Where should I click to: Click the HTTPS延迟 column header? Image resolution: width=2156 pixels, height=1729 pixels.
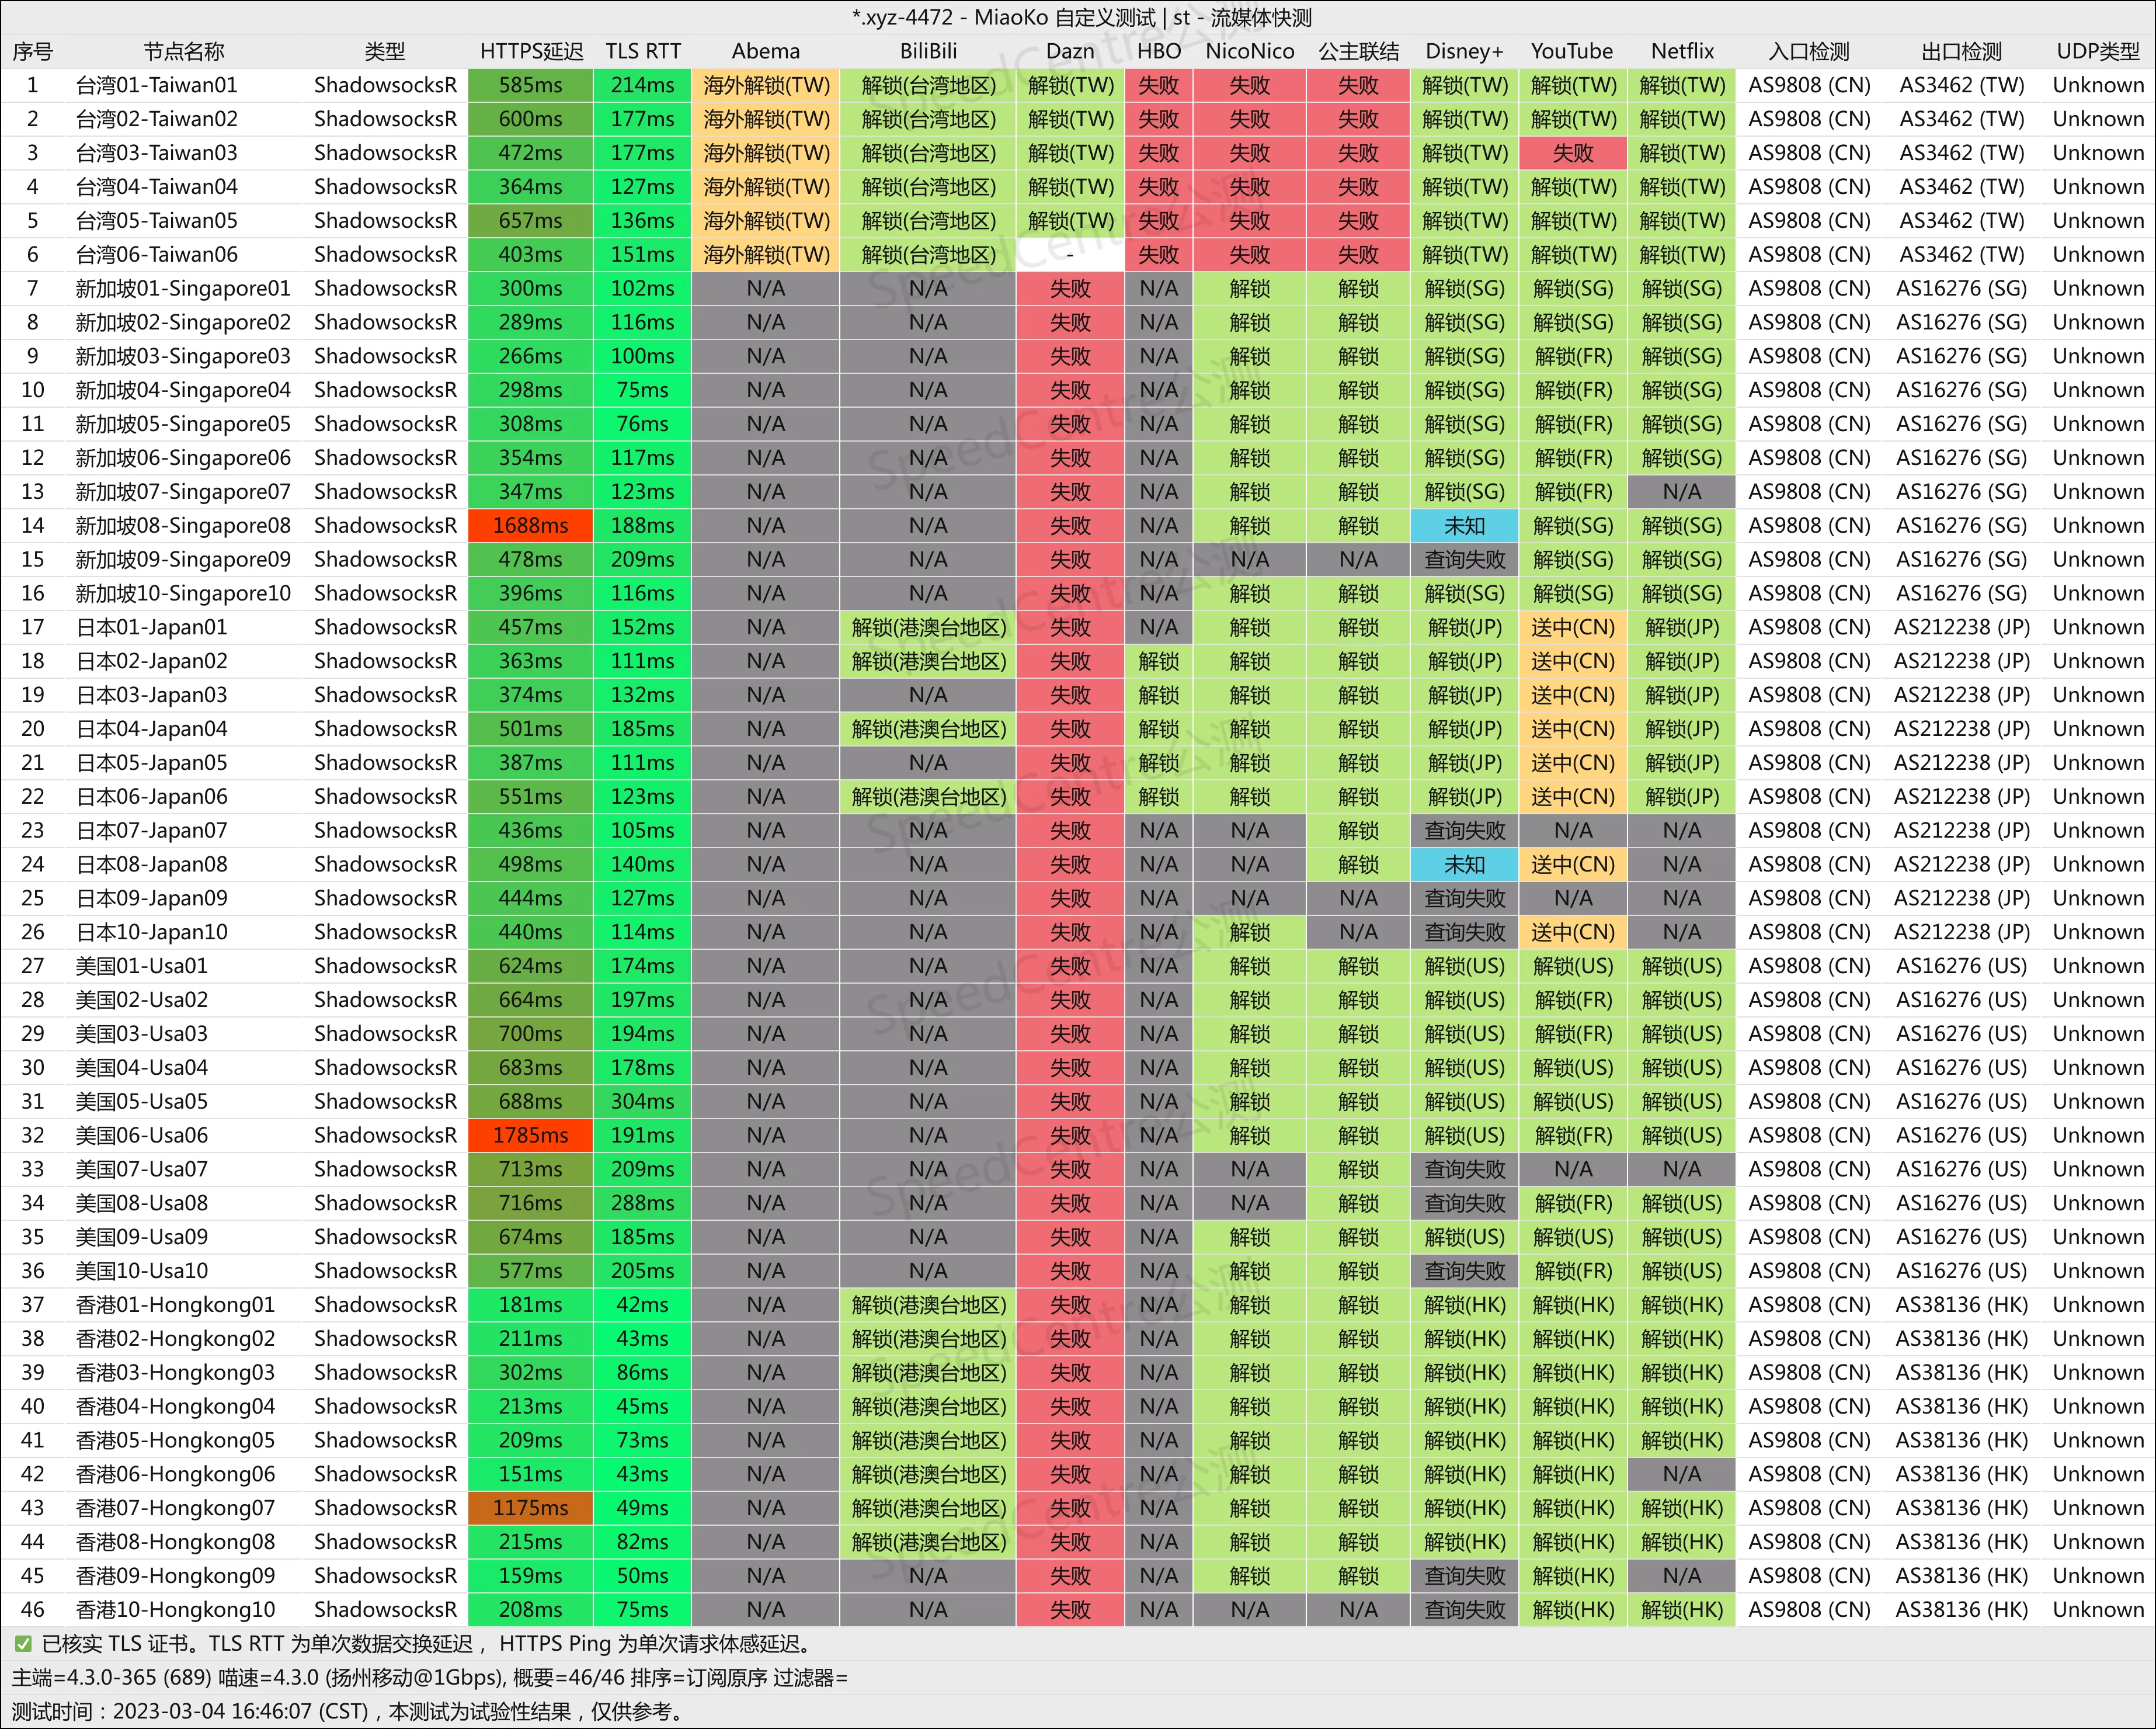pyautogui.click(x=531, y=51)
